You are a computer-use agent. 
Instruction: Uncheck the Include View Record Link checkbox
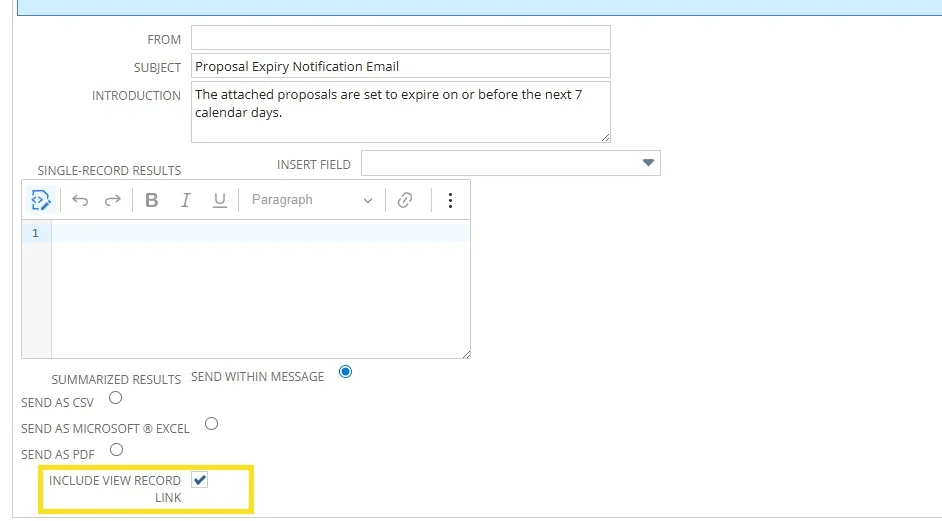click(x=199, y=480)
